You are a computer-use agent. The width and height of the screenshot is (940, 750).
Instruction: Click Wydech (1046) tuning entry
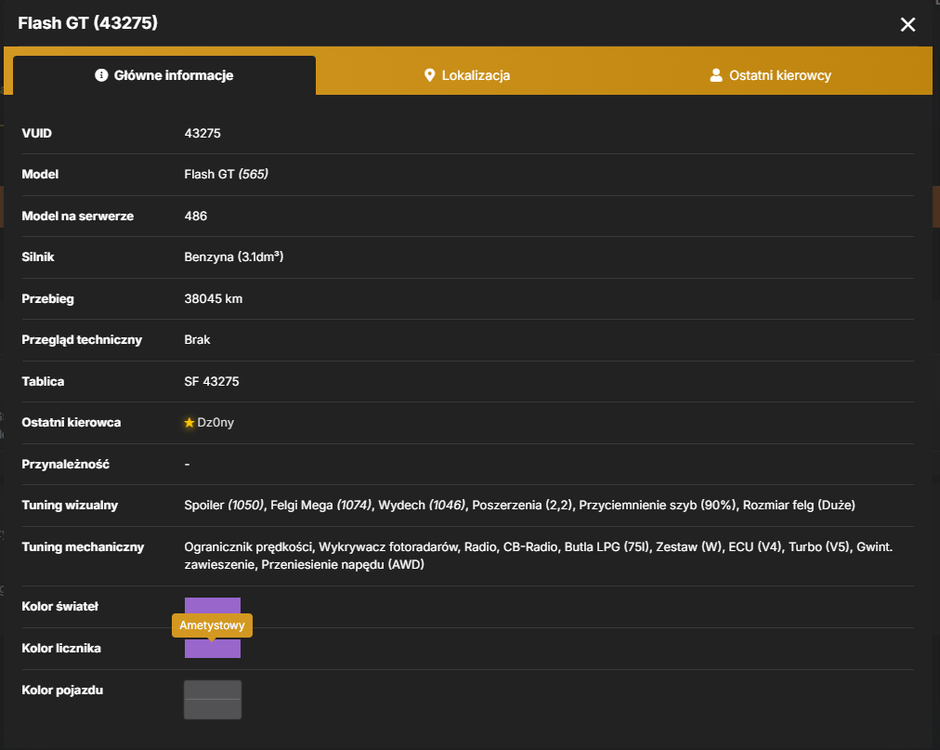421,505
